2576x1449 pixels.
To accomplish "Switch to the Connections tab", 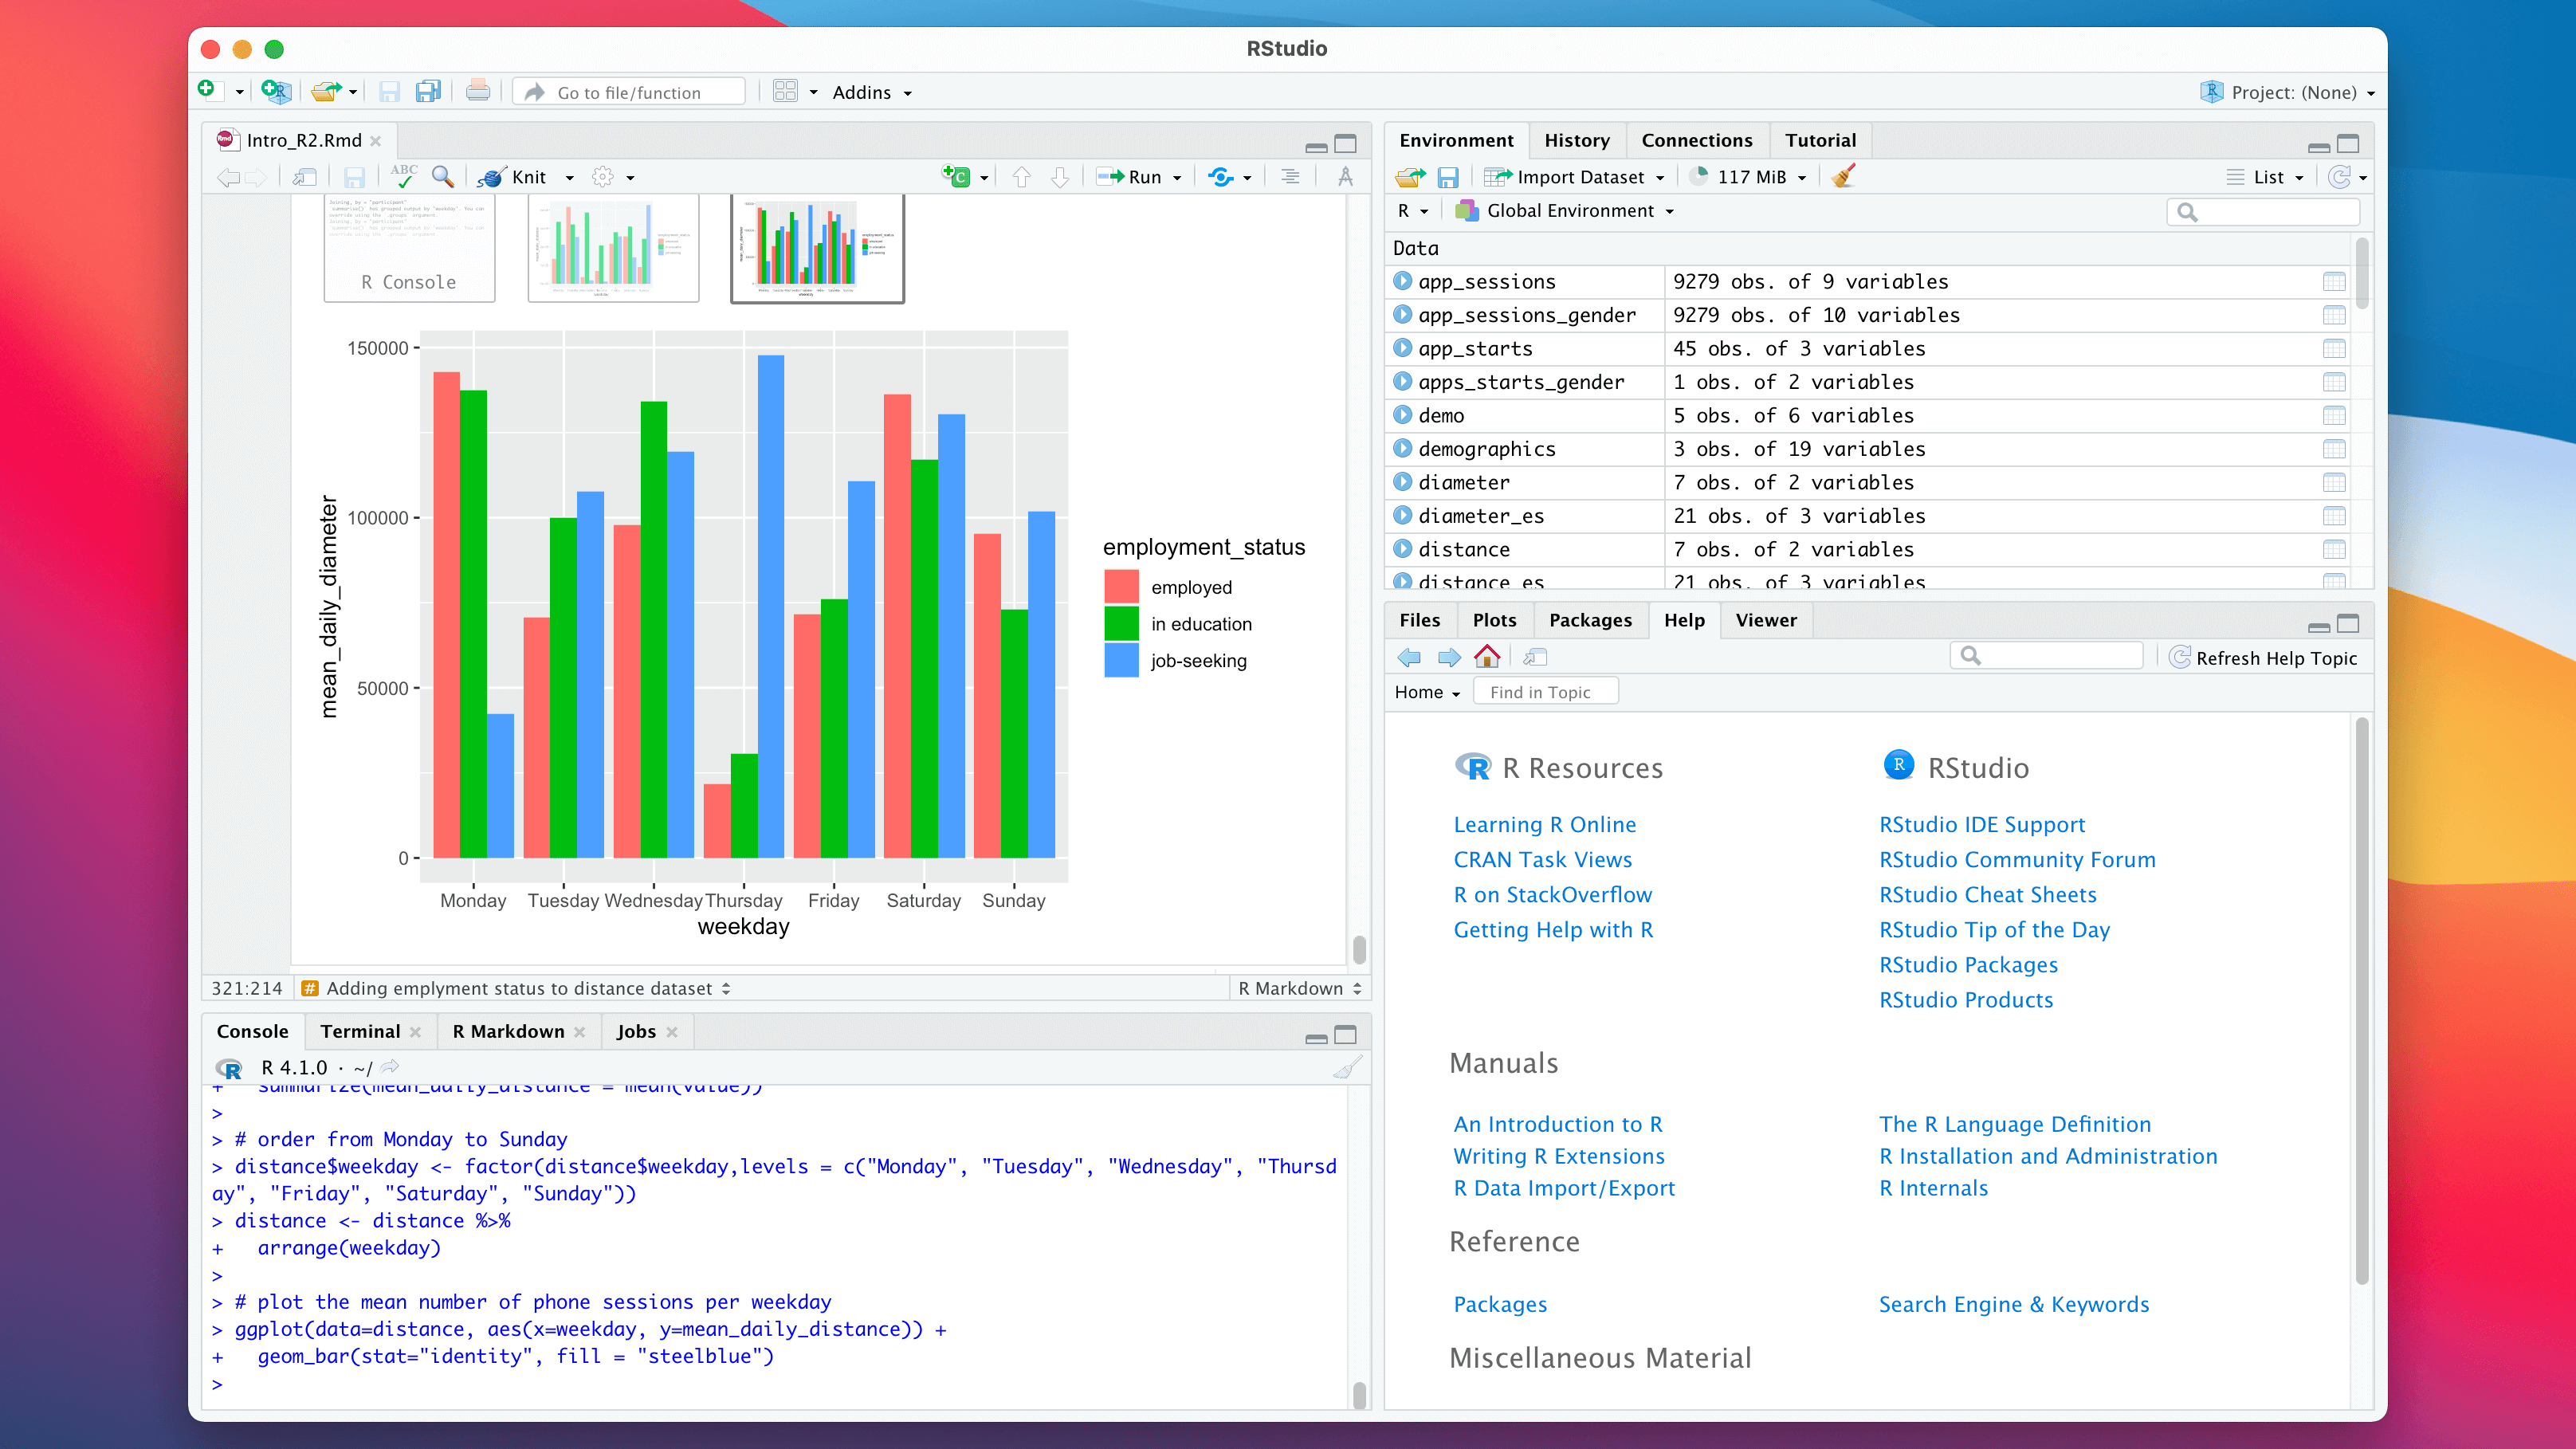I will 1696,141.
